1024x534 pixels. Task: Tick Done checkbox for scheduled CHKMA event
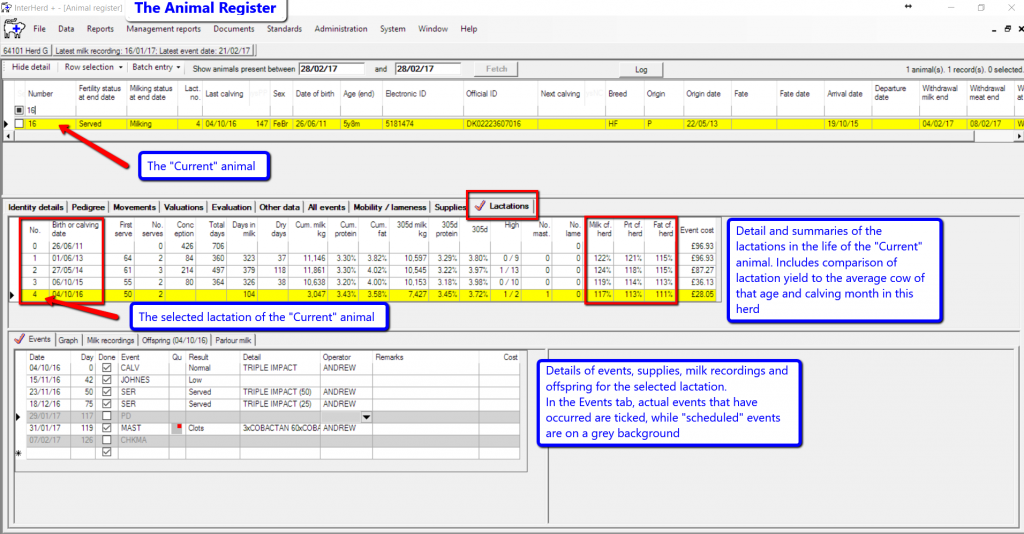(106, 440)
